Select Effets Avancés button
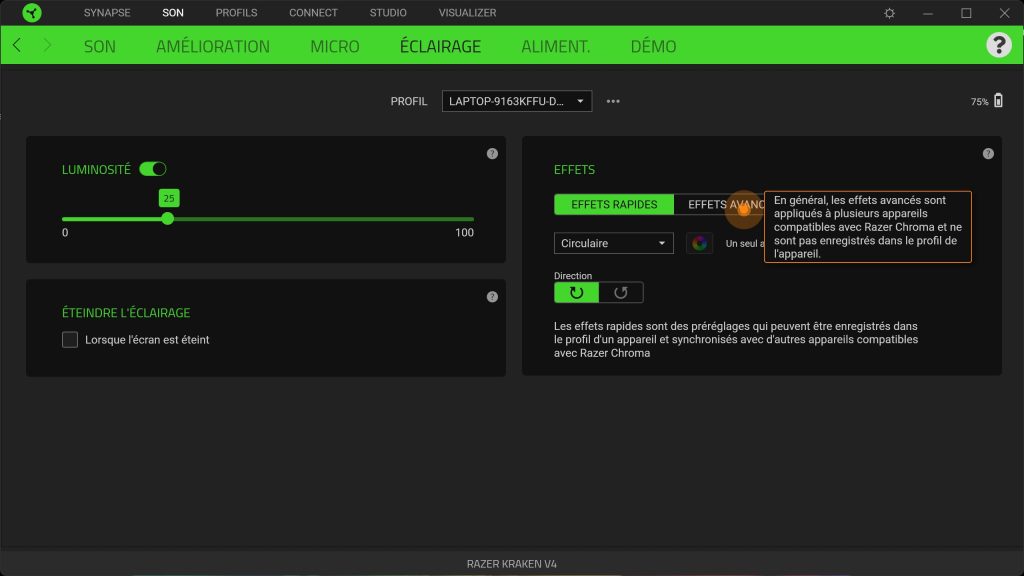Image resolution: width=1024 pixels, height=576 pixels. [719, 204]
